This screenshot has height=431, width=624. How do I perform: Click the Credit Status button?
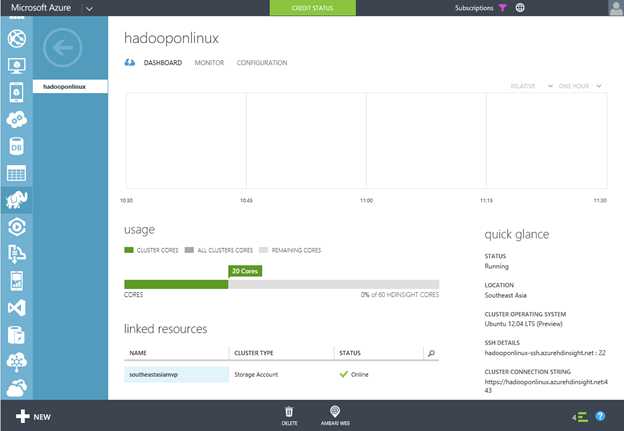313,8
